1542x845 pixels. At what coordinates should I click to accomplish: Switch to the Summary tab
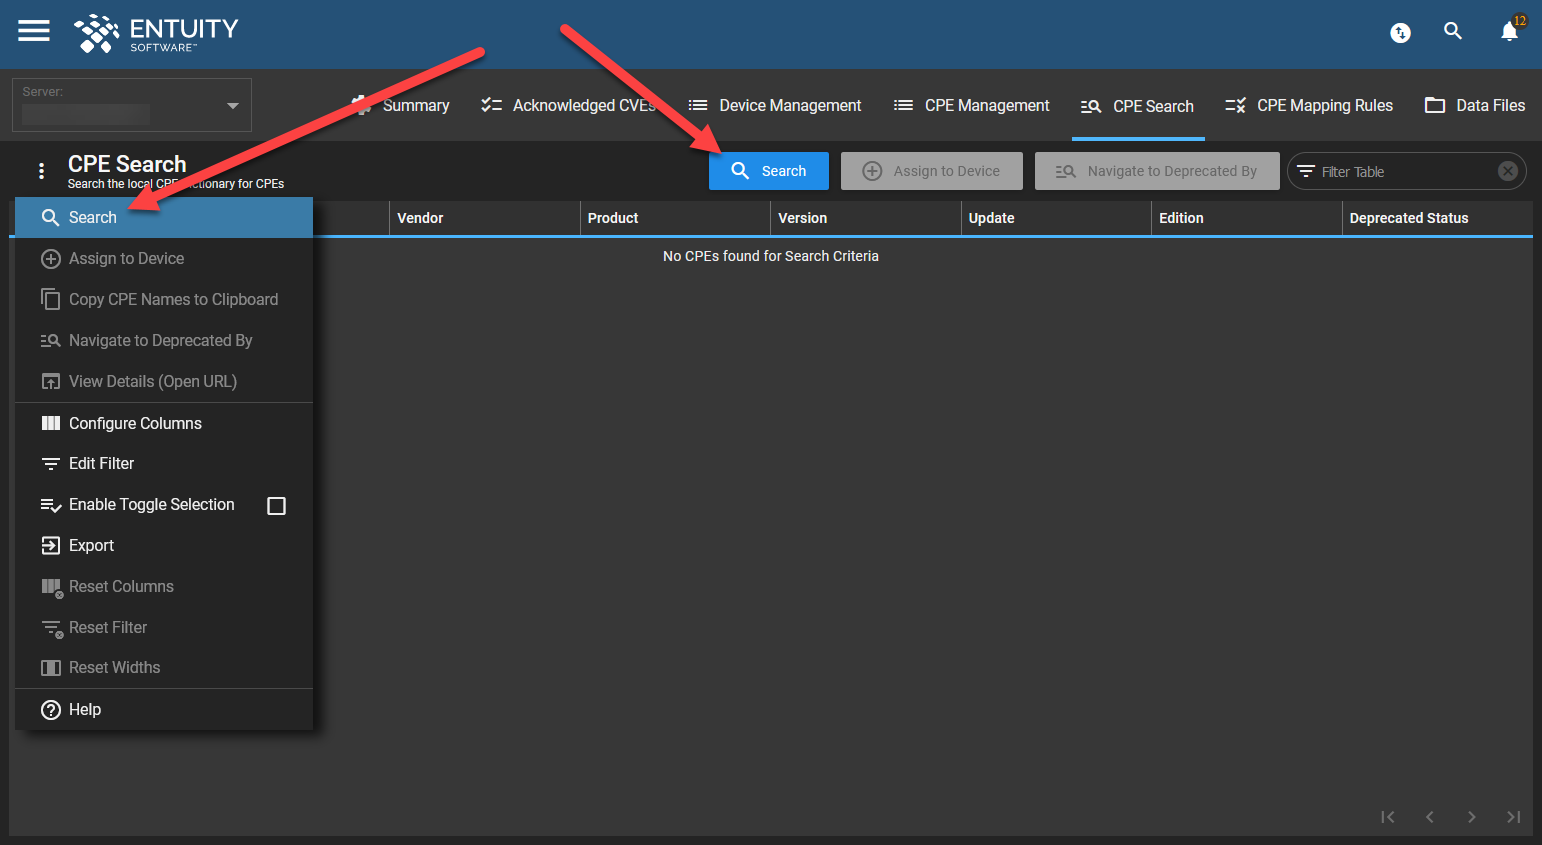401,105
